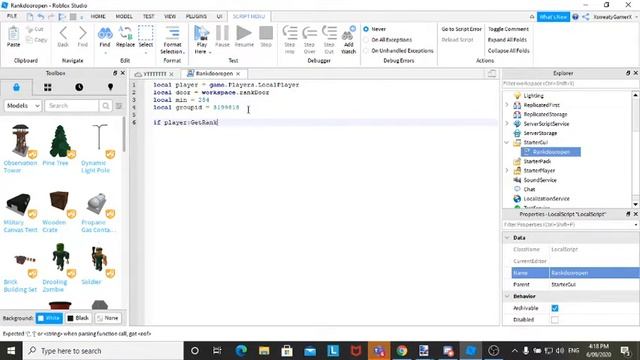
Task: Open the Toolbox Recent clock icon
Action: click(x=79, y=87)
